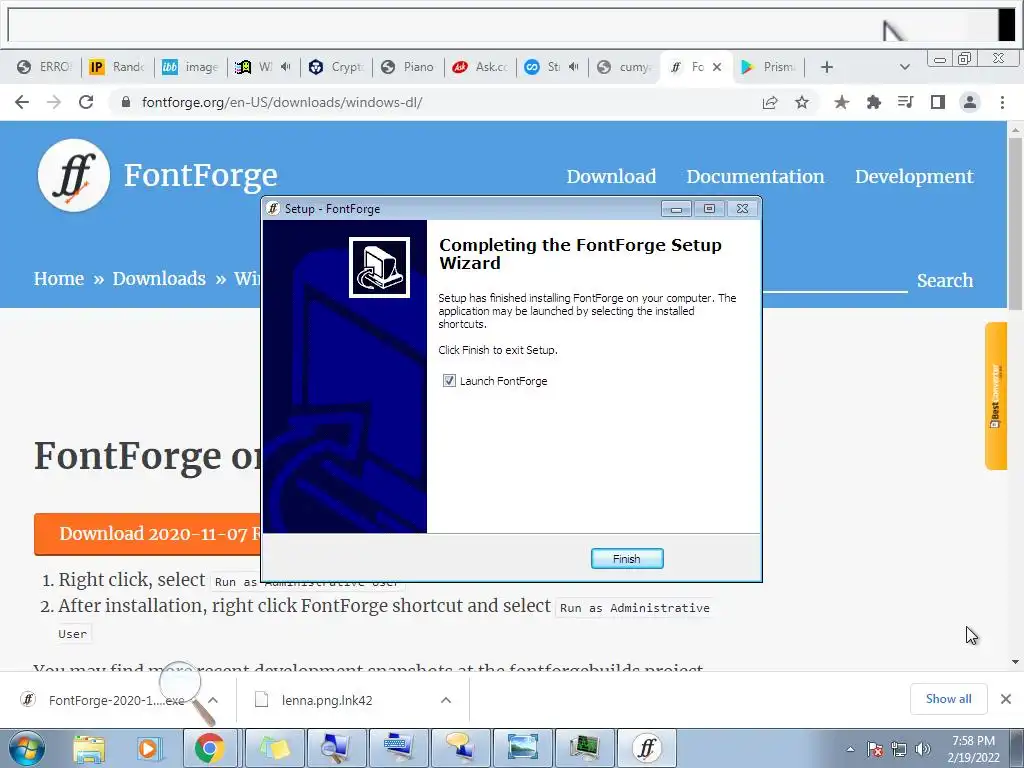Click Show all downloads
The image size is (1024, 768).
point(948,699)
